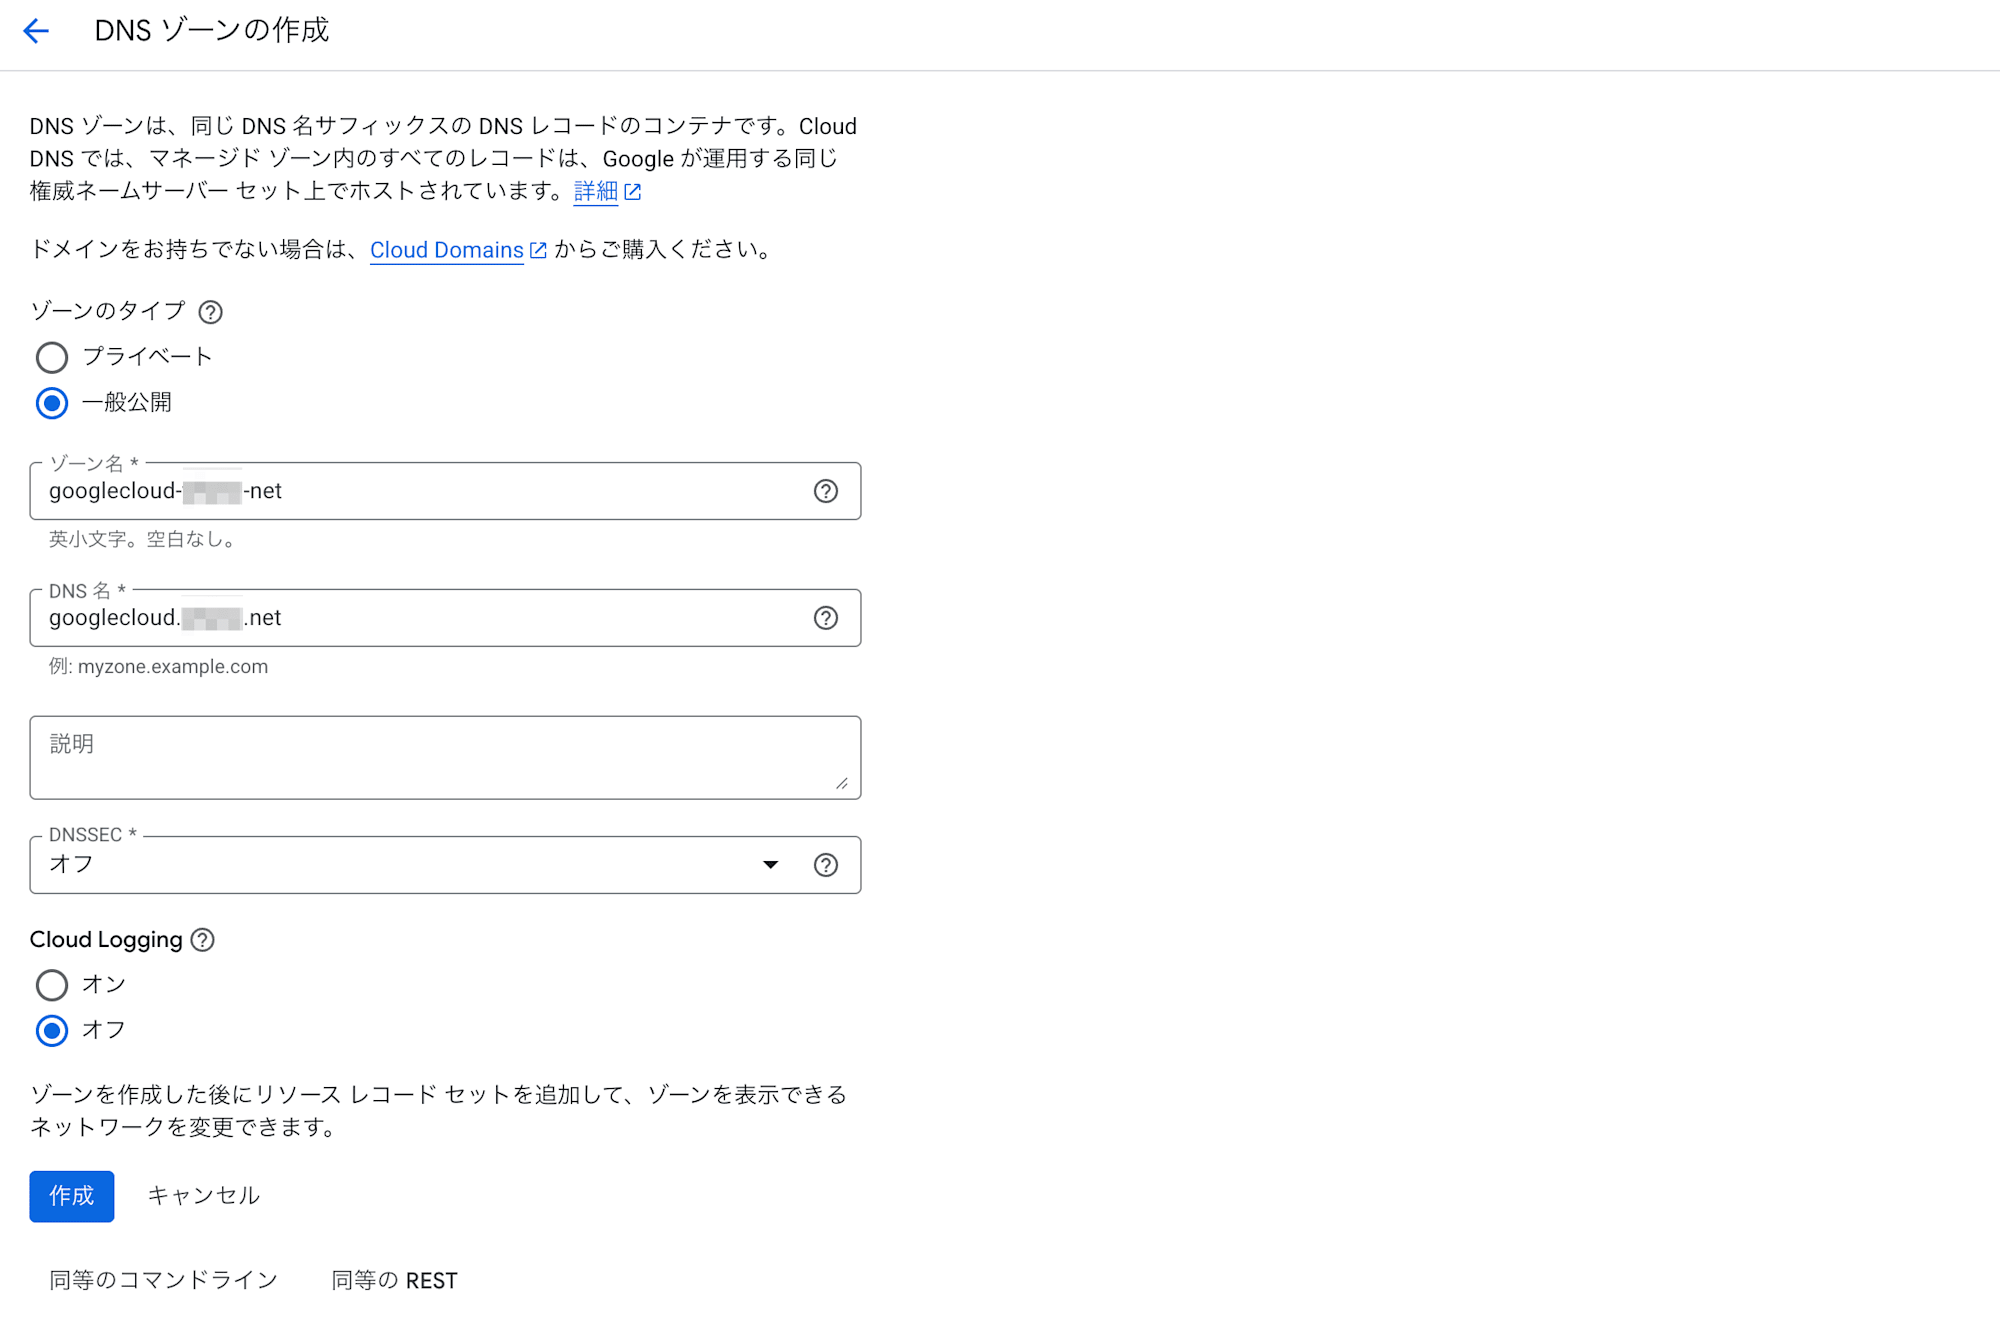Show help icon in DNS 名 field
Image resolution: width=2000 pixels, height=1330 pixels.
click(x=826, y=618)
